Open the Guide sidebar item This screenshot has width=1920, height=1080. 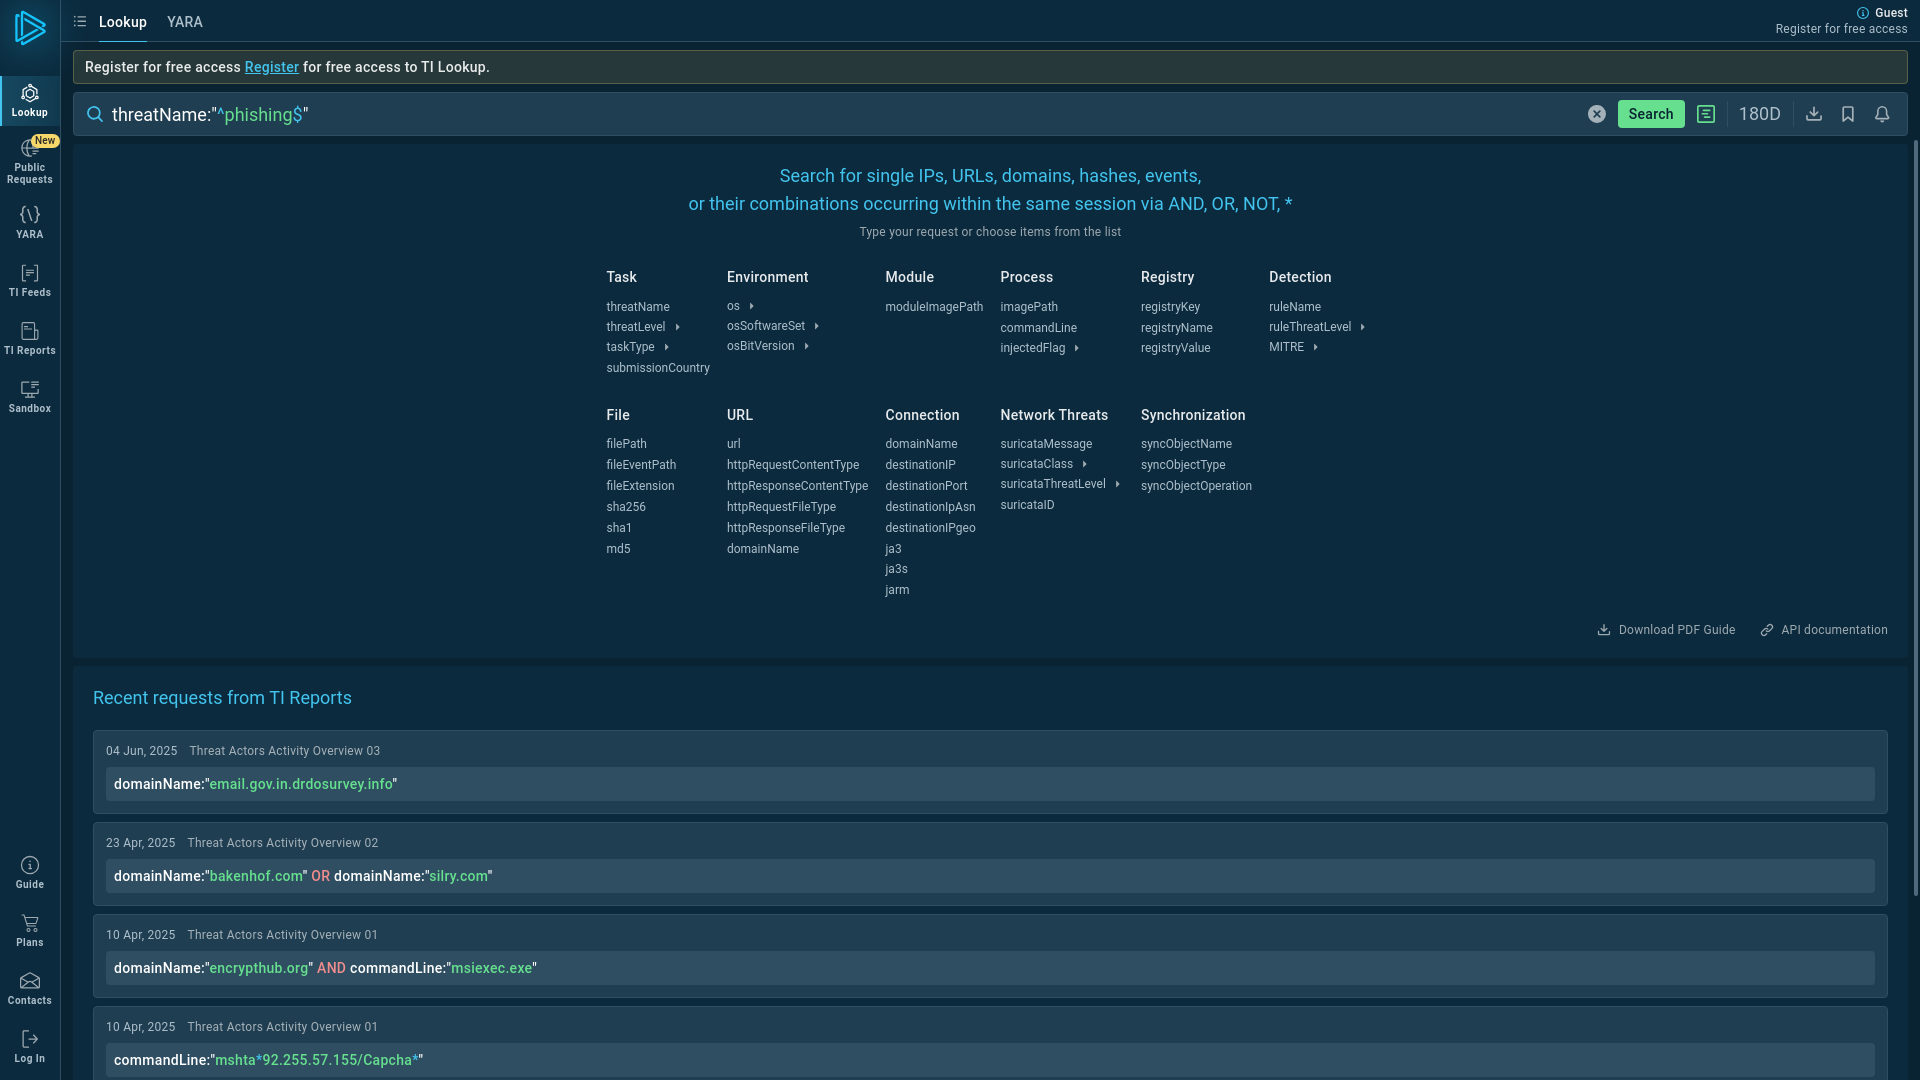[x=30, y=873]
